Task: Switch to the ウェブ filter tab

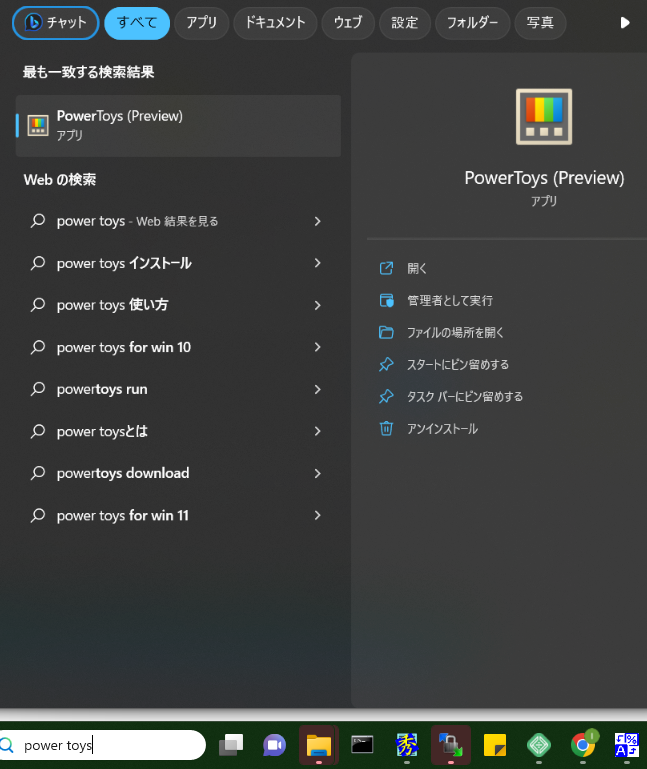Action: (348, 23)
